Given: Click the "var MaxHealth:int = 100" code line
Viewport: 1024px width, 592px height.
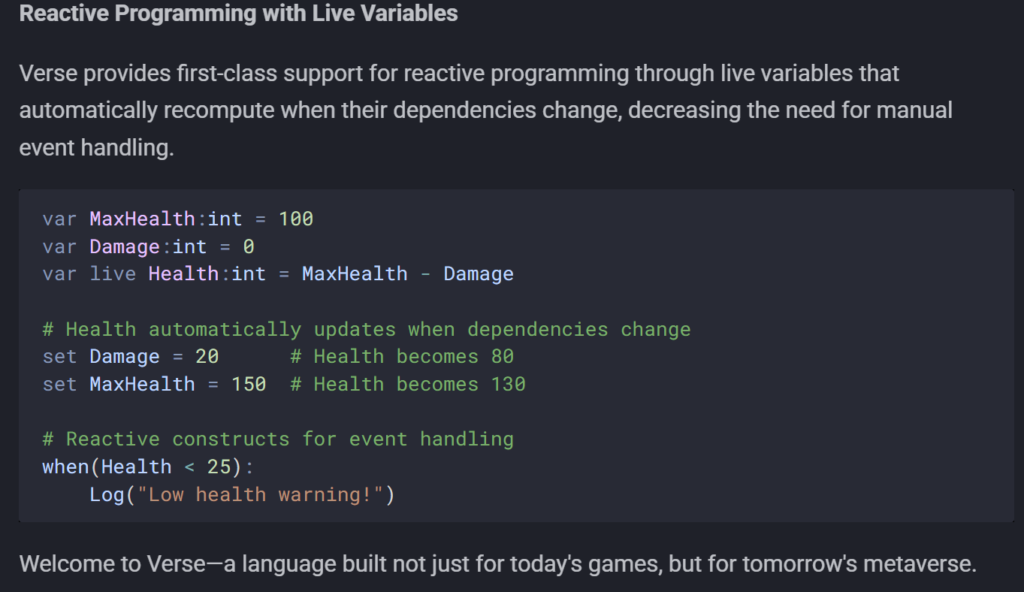Looking at the screenshot, I should 178,218.
